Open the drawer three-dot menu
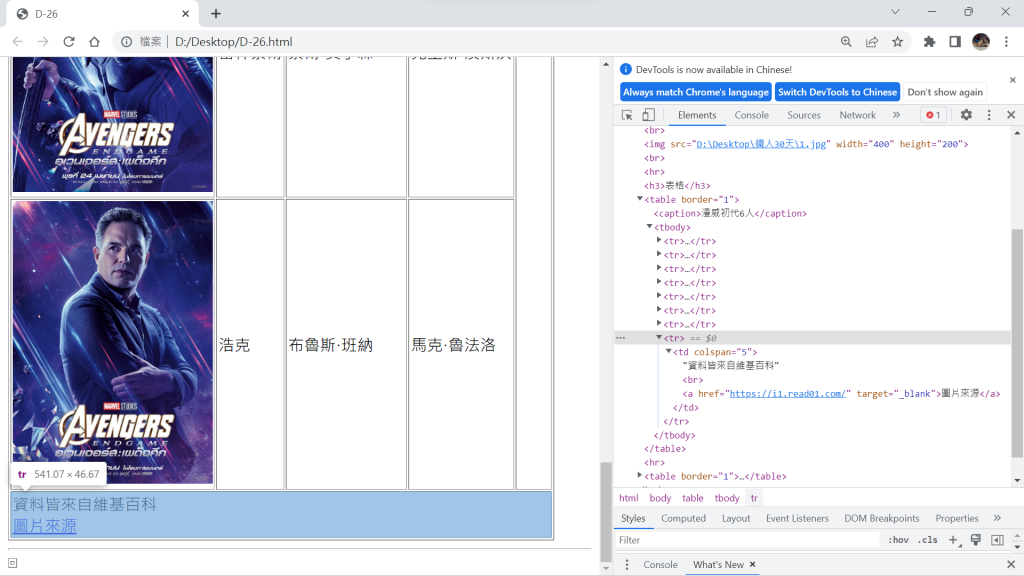 pyautogui.click(x=627, y=565)
